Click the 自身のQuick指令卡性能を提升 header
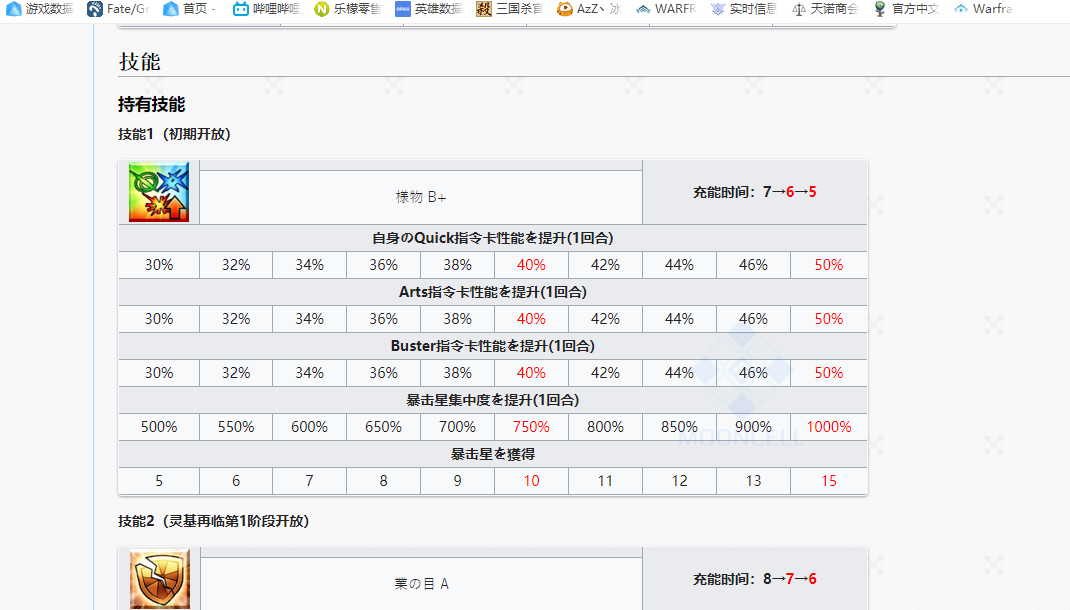The width and height of the screenshot is (1070, 610). point(493,238)
